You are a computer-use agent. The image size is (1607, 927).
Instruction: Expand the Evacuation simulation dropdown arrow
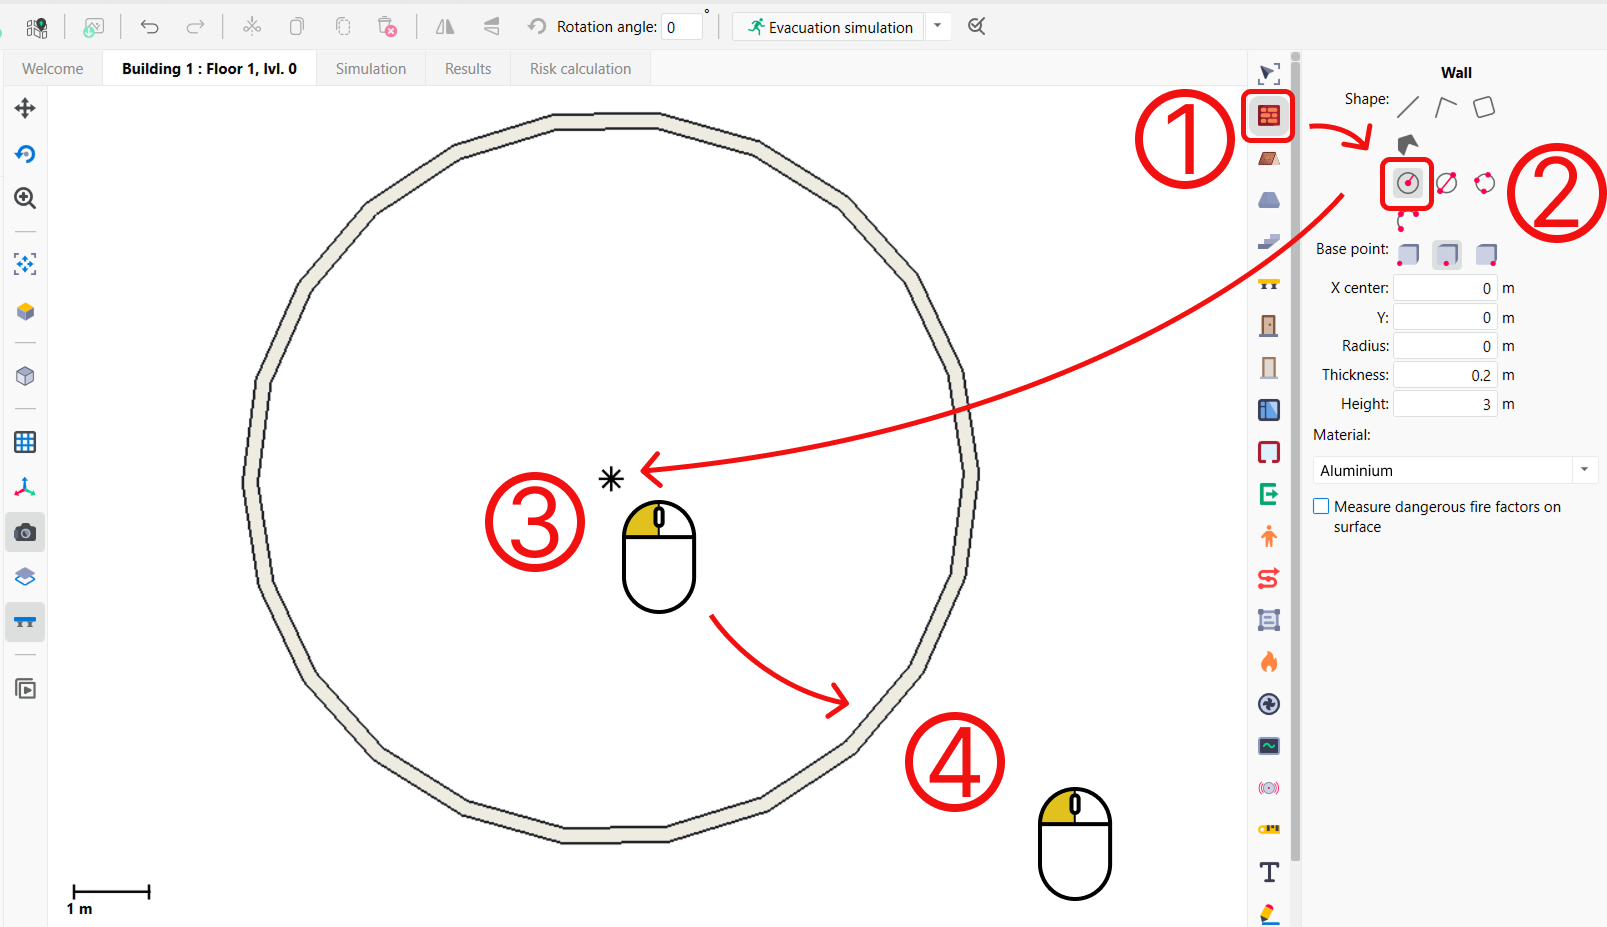(937, 27)
